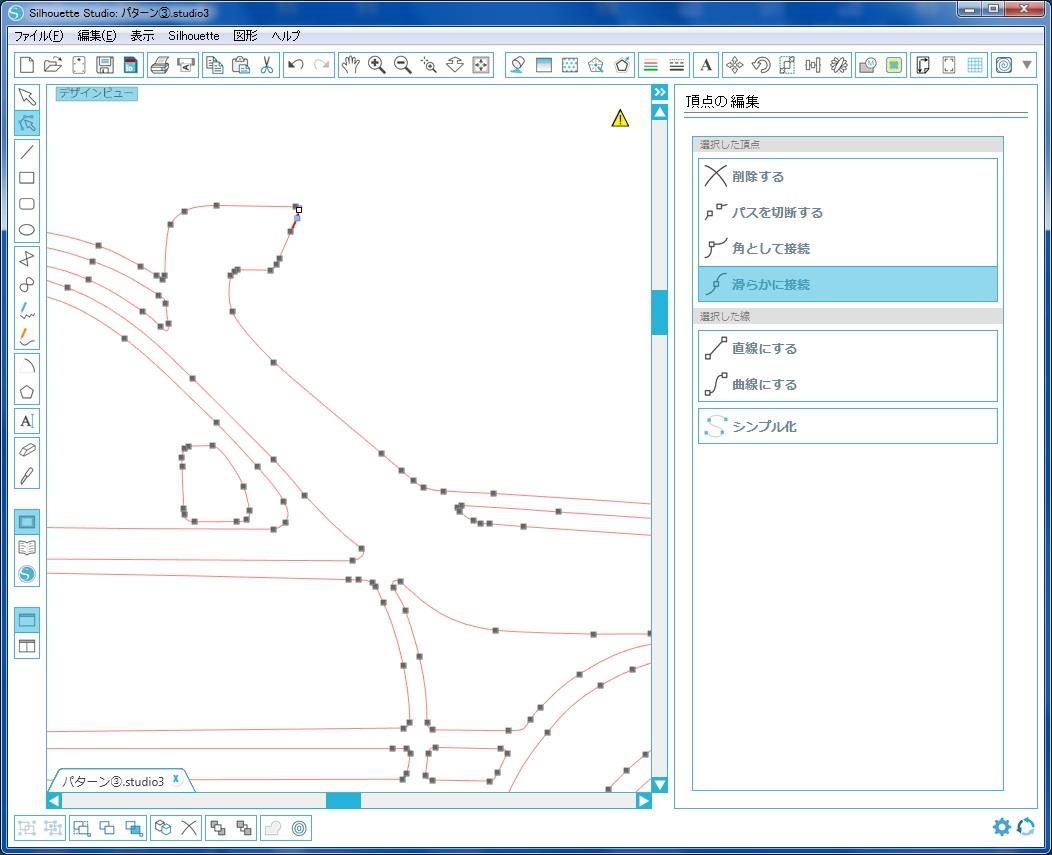The height and width of the screenshot is (855, 1052).
Task: Pick the Line drawing tool
Action: click(x=27, y=152)
